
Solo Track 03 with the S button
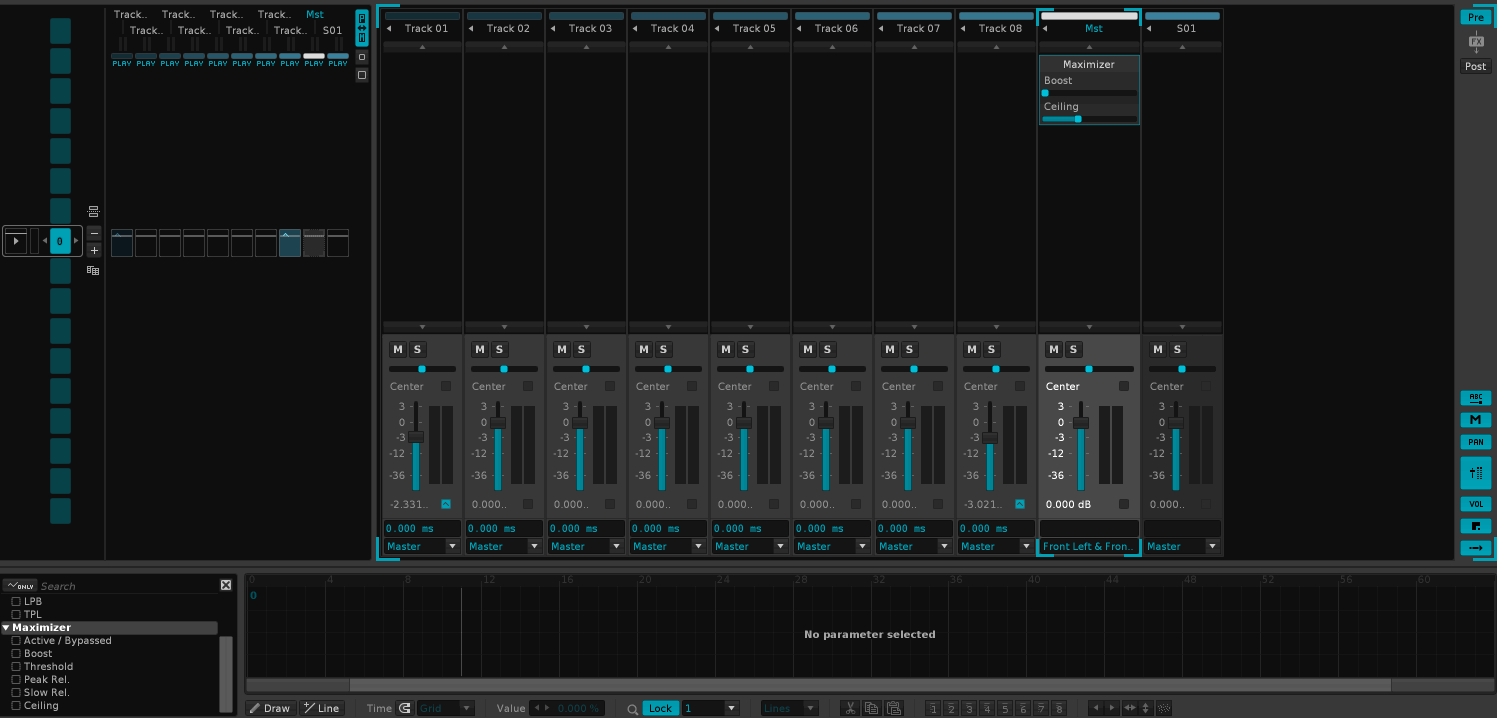coord(582,349)
